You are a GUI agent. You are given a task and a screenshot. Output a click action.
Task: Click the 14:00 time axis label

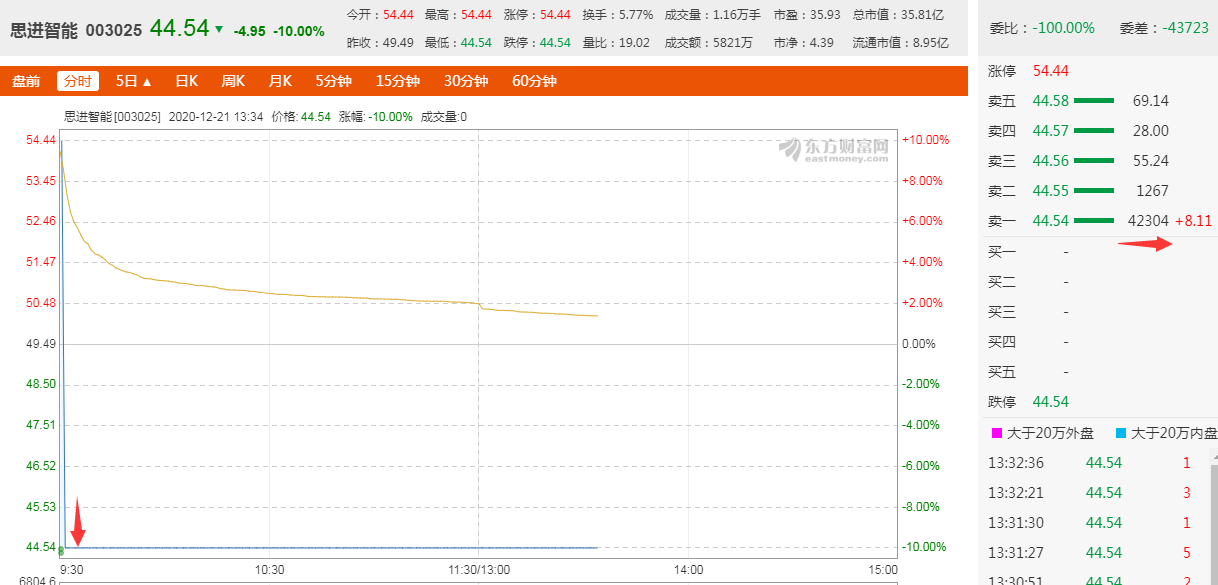(x=688, y=569)
